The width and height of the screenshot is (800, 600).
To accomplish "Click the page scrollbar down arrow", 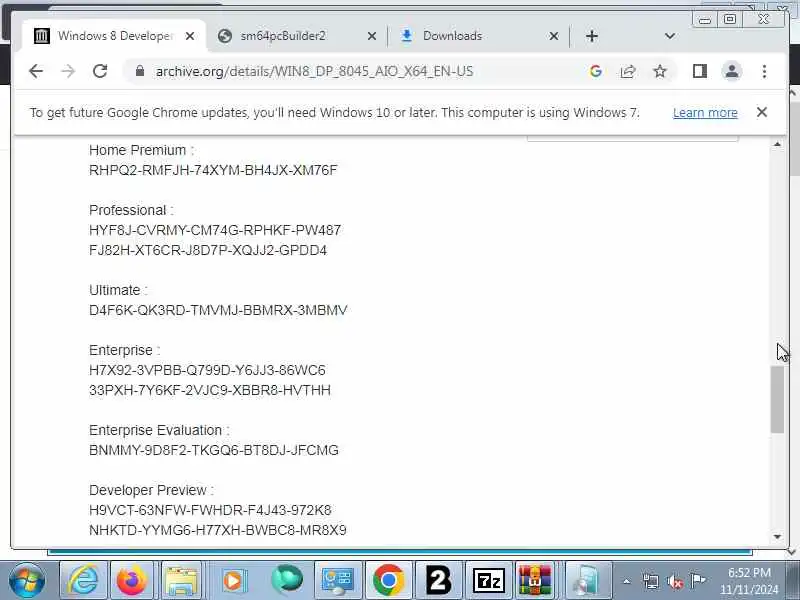I will pyautogui.click(x=777, y=536).
